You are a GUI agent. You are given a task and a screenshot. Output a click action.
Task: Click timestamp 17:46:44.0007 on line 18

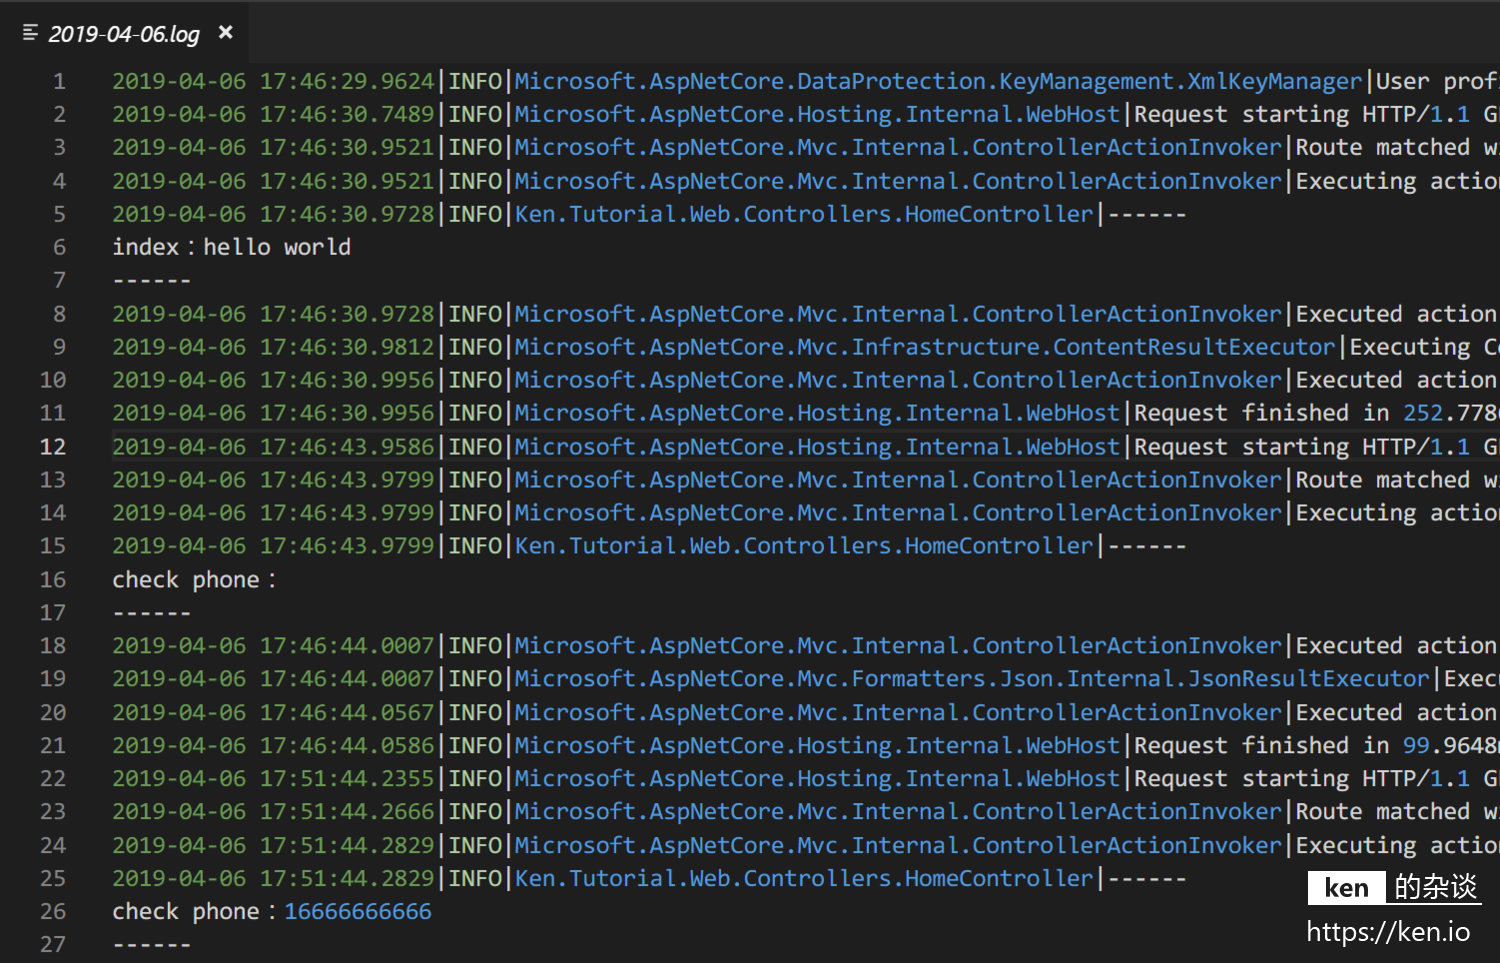347,646
